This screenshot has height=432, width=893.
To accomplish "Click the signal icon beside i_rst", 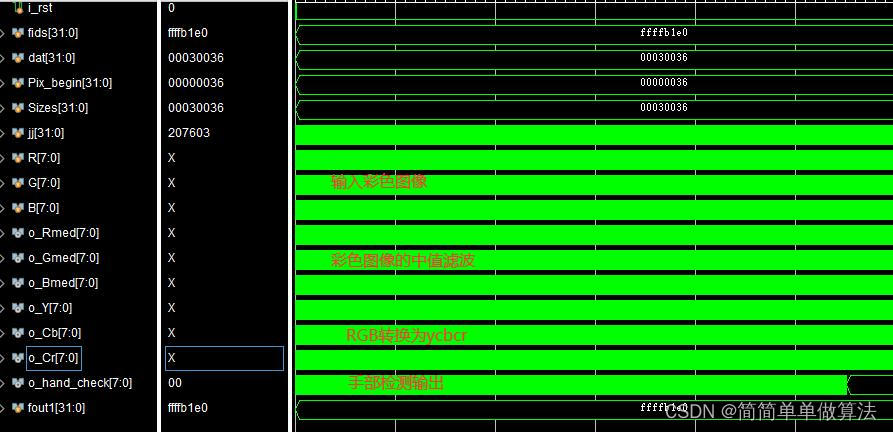I will coord(18,8).
